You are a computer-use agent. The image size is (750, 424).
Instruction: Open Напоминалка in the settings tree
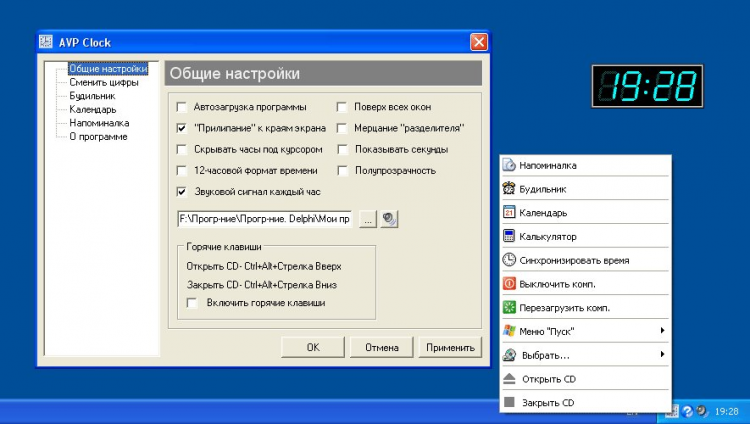pos(99,123)
